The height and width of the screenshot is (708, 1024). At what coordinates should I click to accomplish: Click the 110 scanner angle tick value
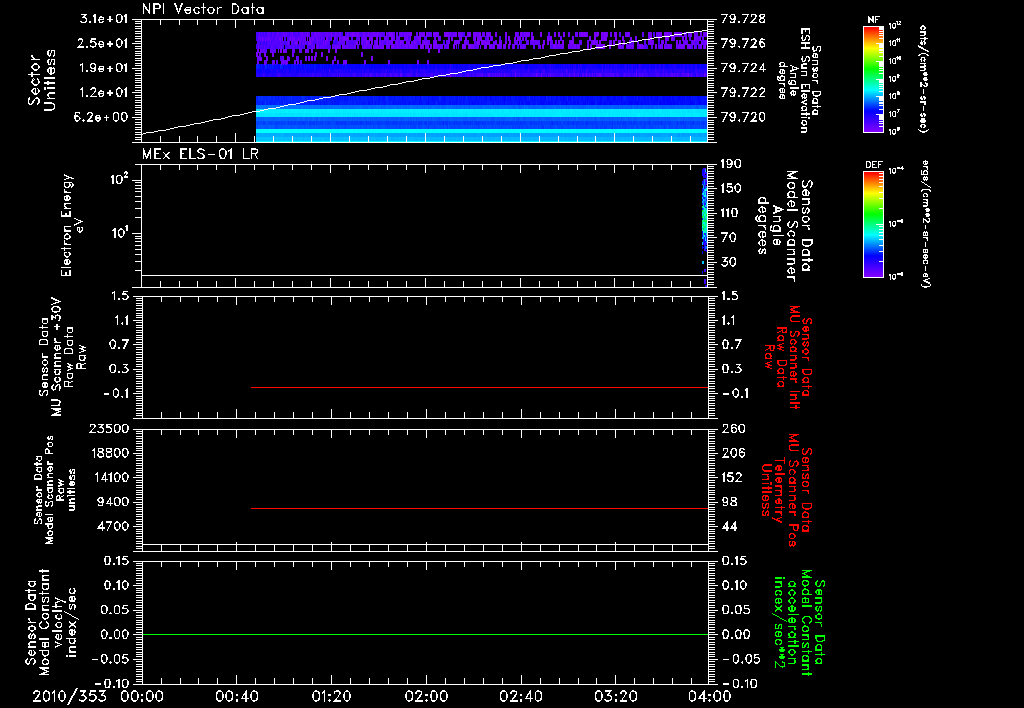731,213
